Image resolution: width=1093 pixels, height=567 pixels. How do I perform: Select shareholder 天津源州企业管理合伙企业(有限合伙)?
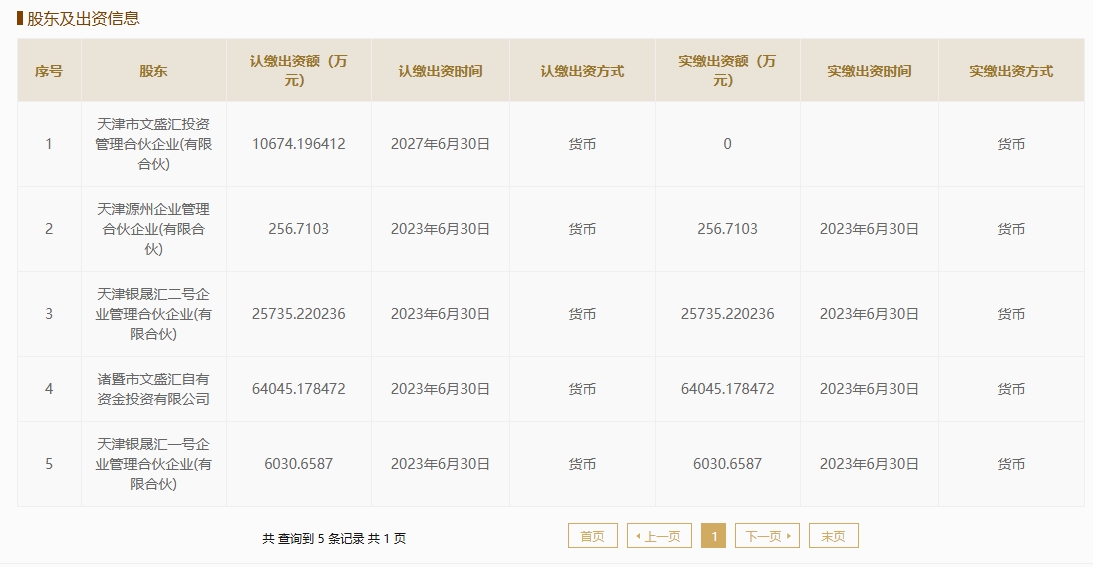click(153, 229)
